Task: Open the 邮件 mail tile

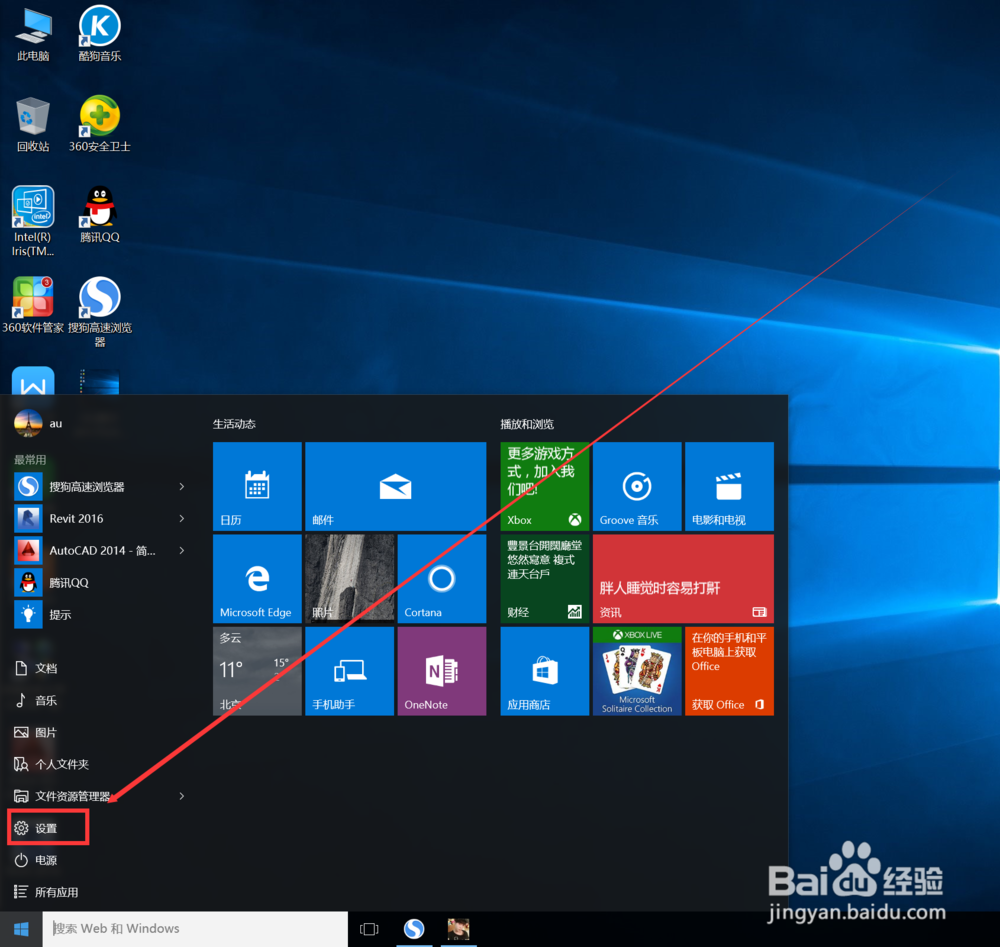Action: pos(395,486)
